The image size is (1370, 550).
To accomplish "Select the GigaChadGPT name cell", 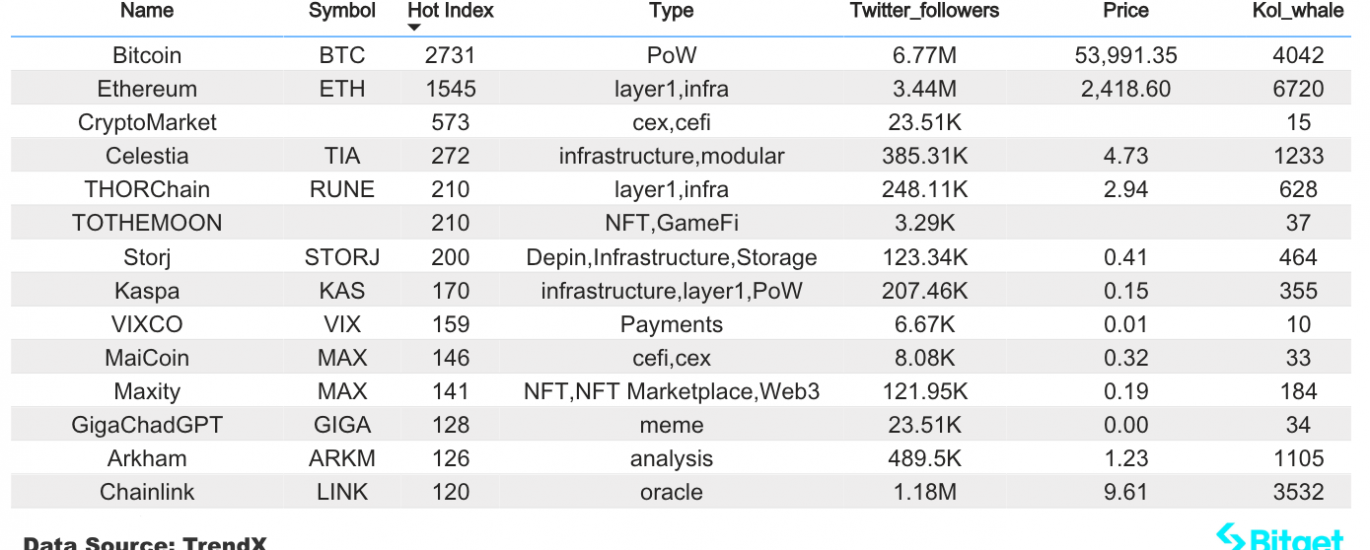I will coord(147,425).
